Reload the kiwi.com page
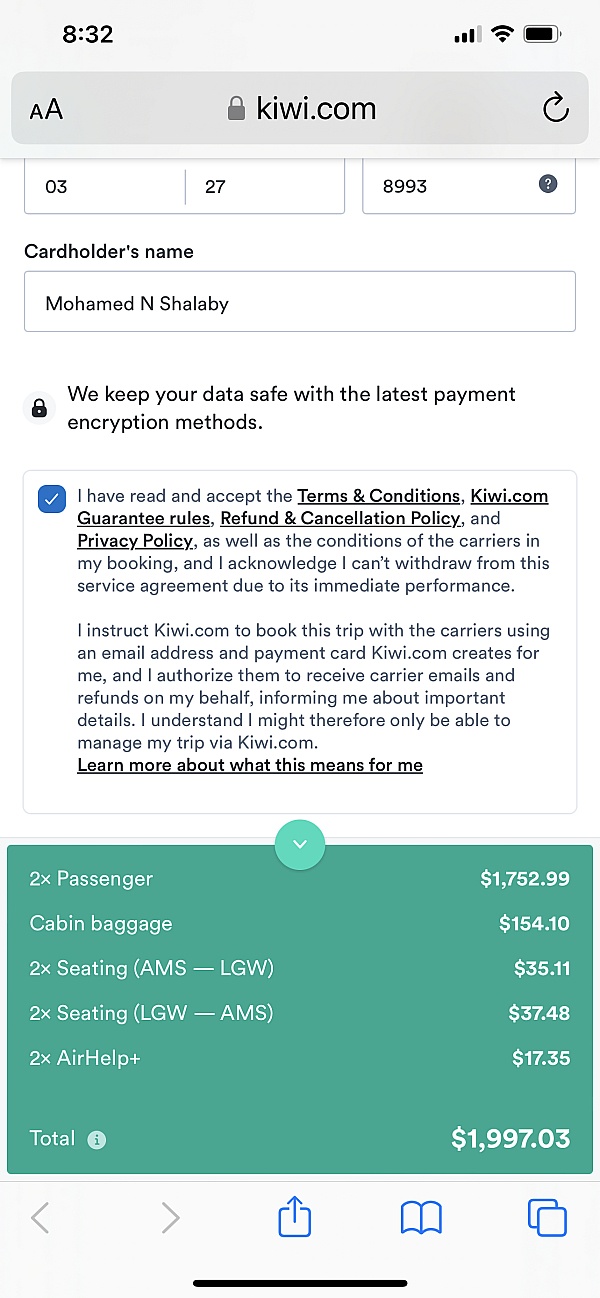600x1298 pixels. (556, 109)
